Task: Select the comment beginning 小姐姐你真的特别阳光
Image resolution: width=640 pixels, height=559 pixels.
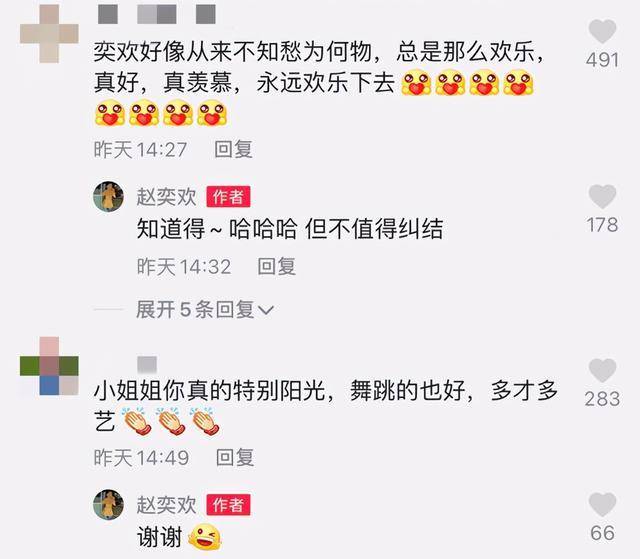Action: point(325,406)
